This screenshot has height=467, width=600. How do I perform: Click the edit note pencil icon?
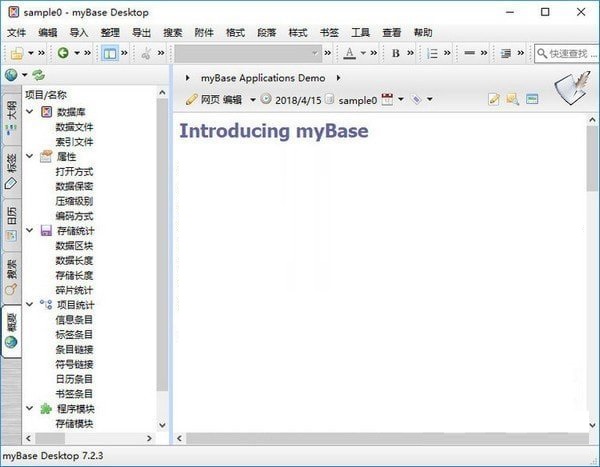click(494, 100)
